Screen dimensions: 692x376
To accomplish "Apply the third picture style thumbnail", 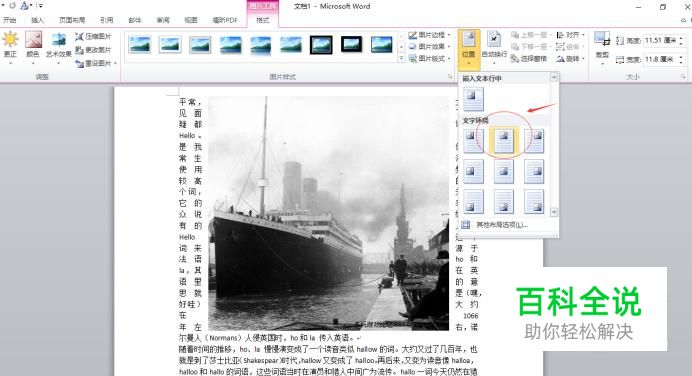I will click(200, 45).
